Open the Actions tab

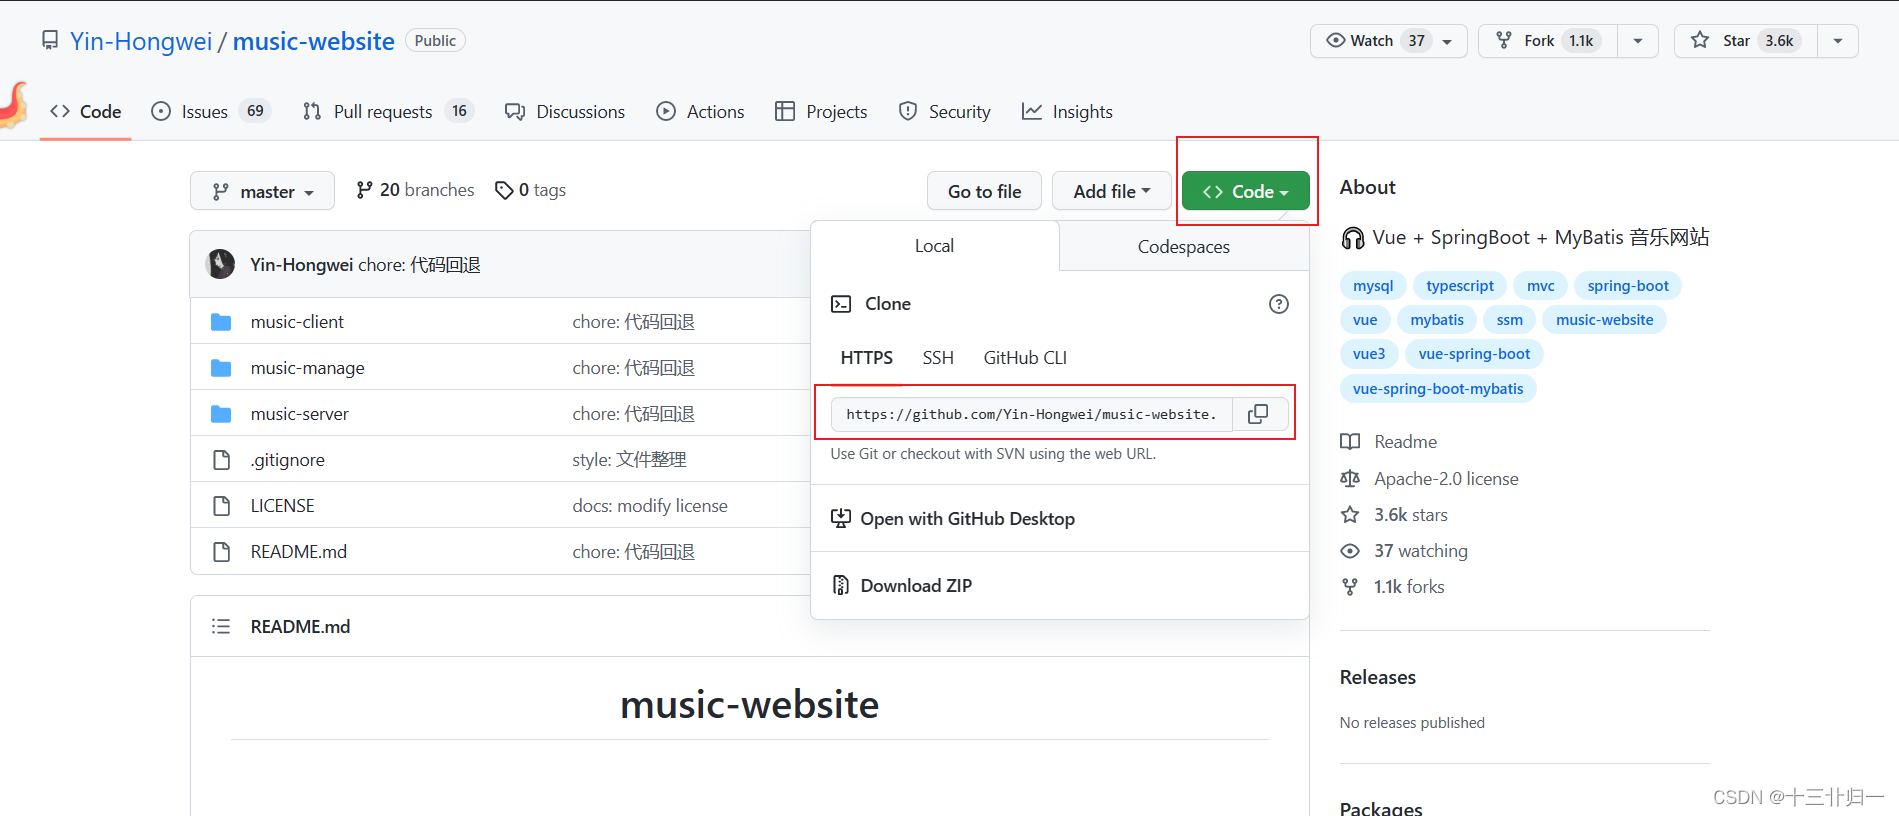point(700,112)
